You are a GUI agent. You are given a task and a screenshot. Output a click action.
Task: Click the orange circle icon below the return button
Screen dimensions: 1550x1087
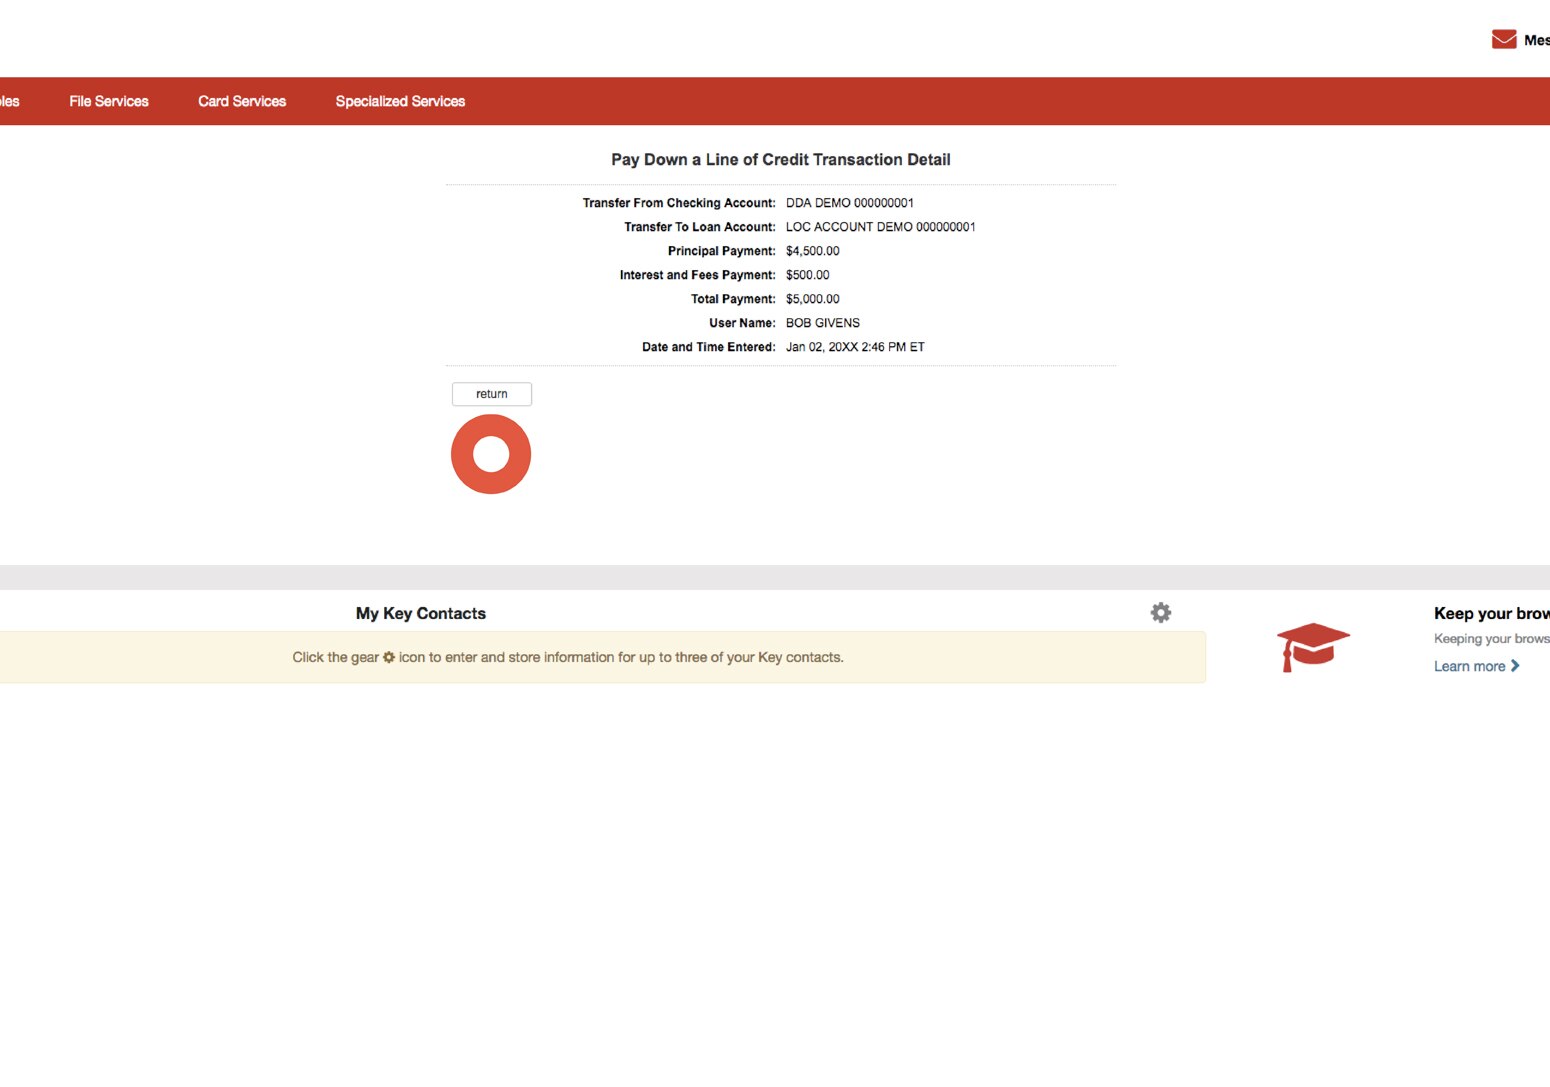coord(490,453)
